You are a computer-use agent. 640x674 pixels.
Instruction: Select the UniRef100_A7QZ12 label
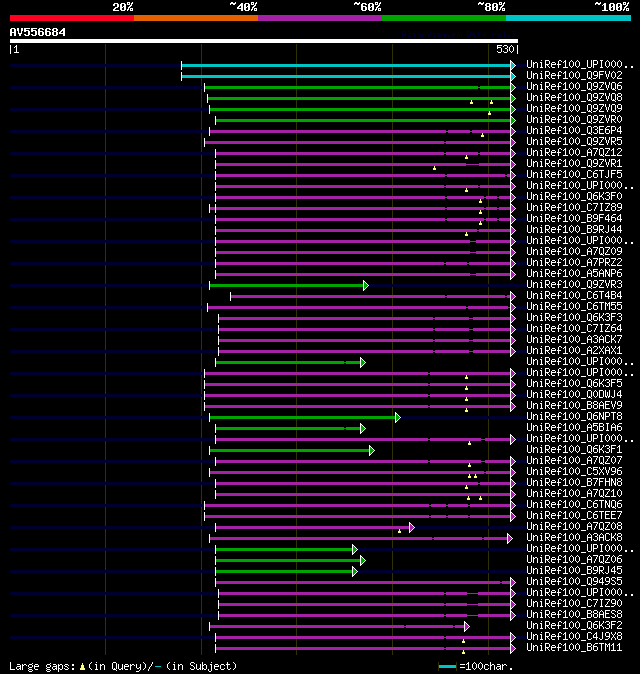pos(574,153)
